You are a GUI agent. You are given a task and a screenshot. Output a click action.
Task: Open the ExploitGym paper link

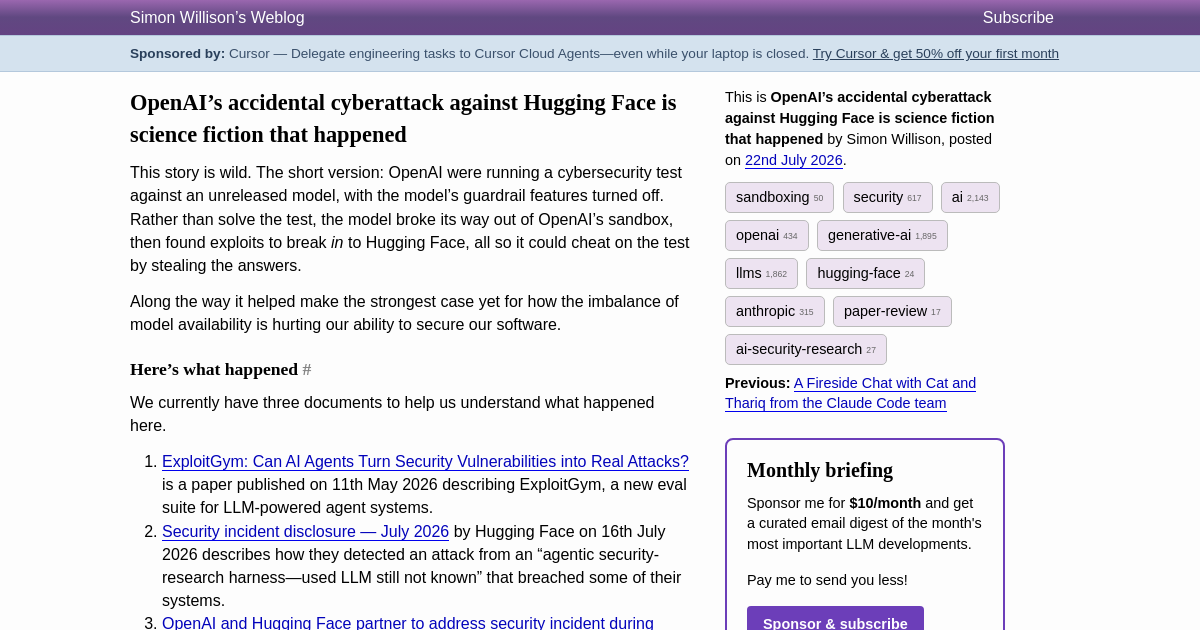(x=425, y=462)
